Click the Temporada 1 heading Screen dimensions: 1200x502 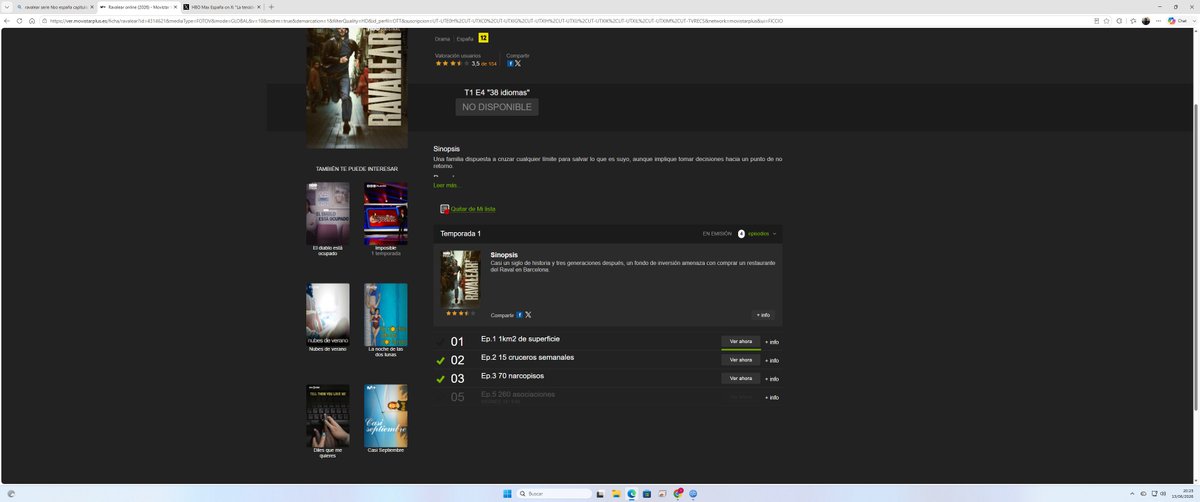pyautogui.click(x=461, y=233)
